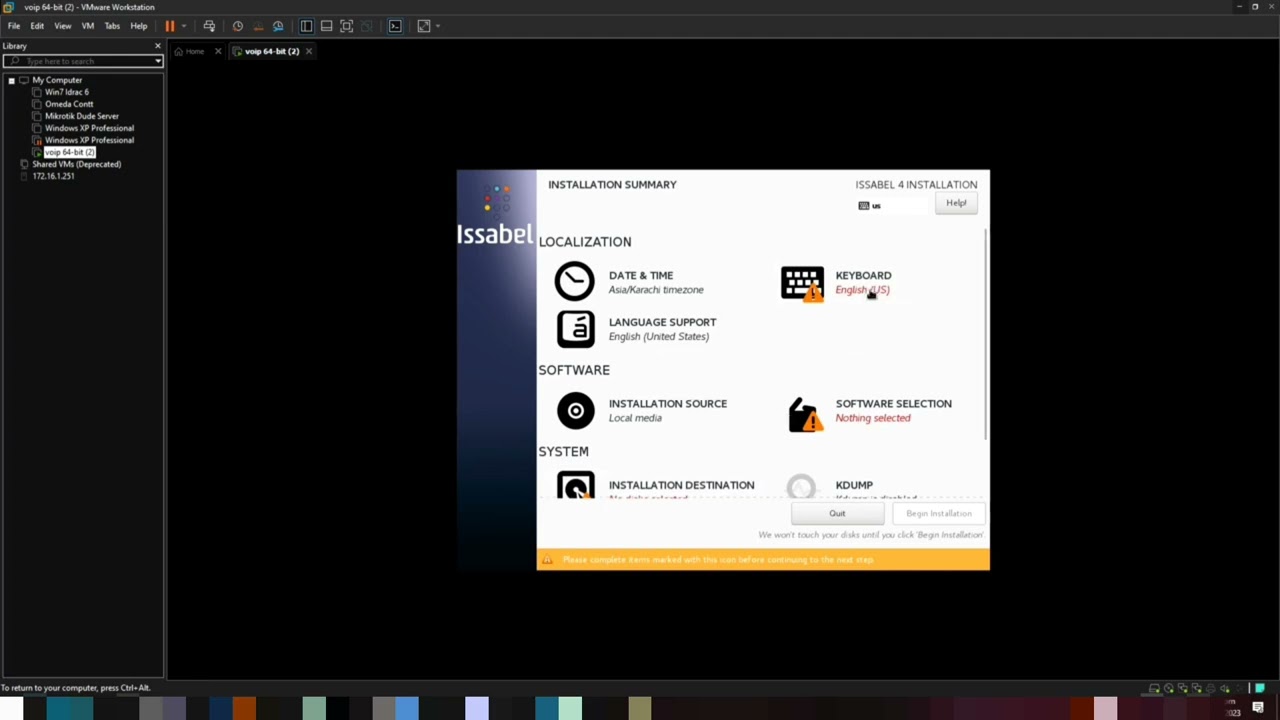This screenshot has width=1280, height=720.
Task: Click the KEYBOARD label in the installer
Action: click(863, 275)
